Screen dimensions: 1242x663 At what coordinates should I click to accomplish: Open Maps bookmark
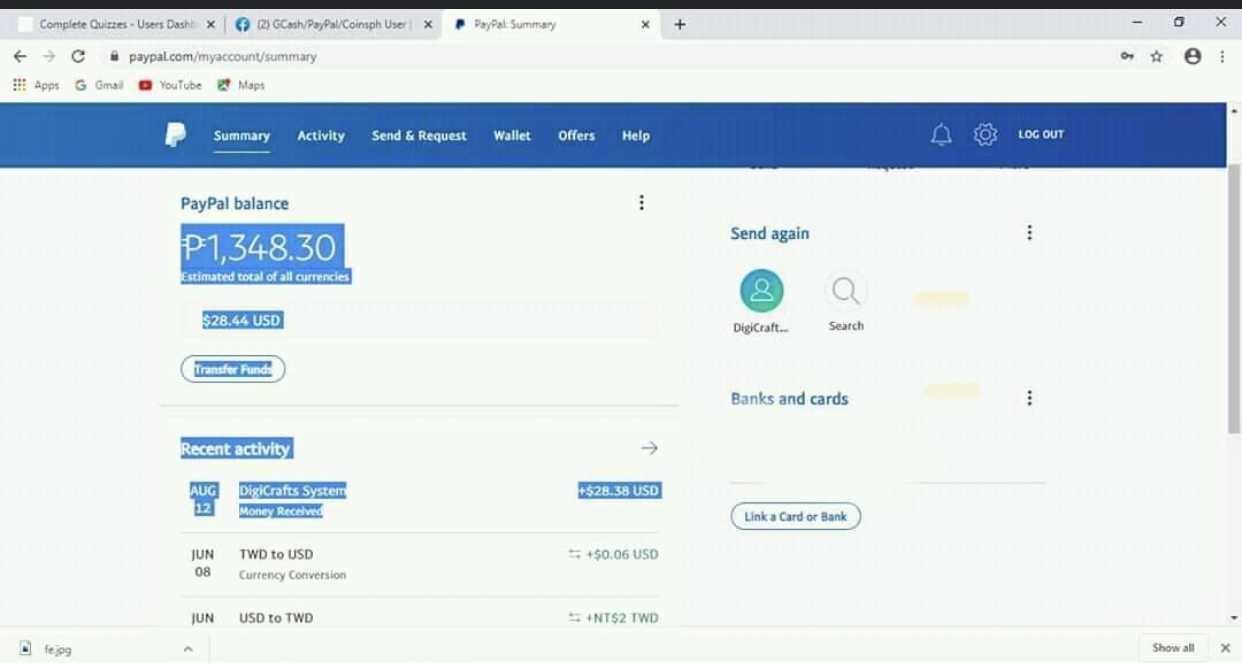click(241, 85)
